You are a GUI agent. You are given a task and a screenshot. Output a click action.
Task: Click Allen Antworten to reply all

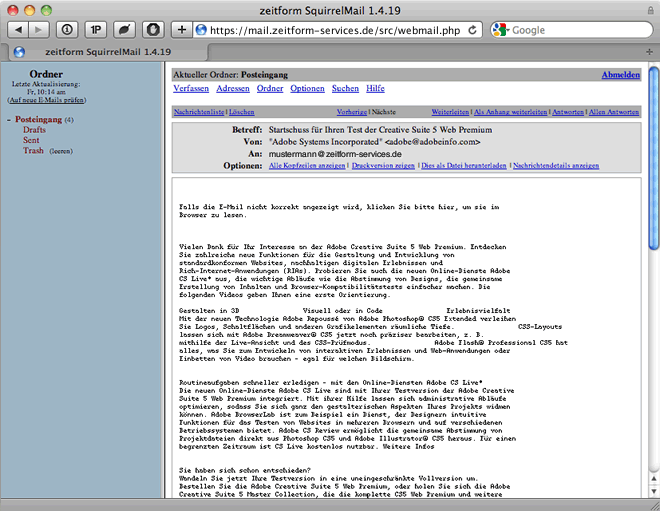click(614, 112)
